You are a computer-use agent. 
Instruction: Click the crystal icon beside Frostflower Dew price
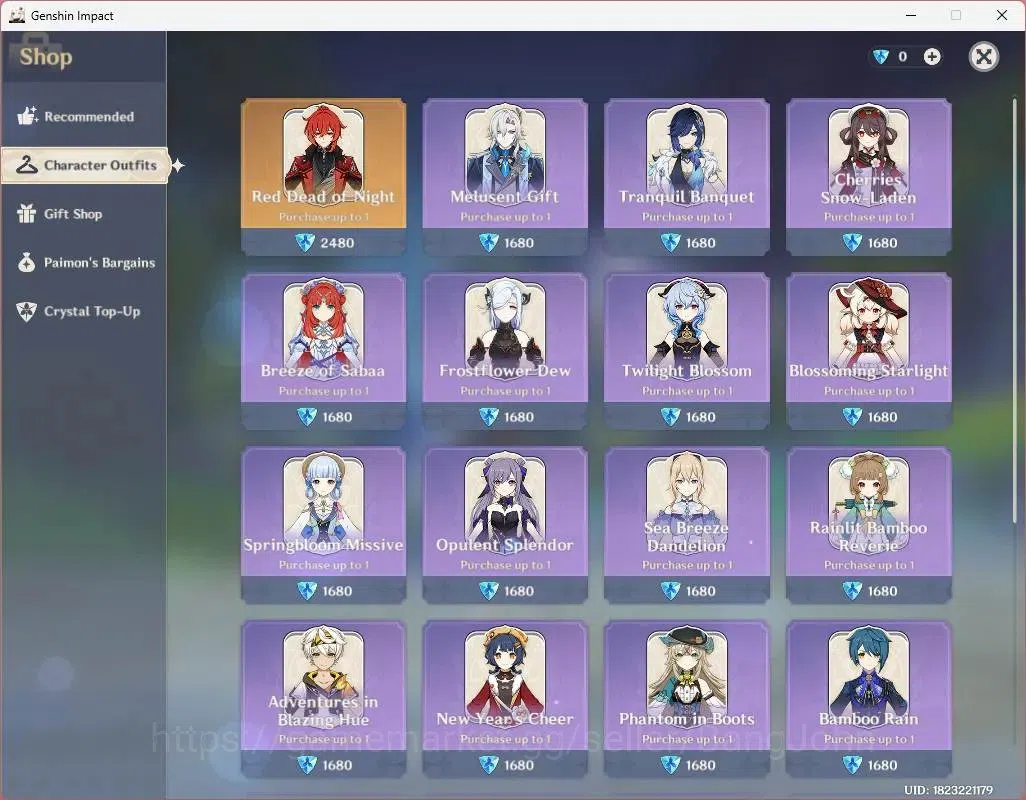pos(489,417)
